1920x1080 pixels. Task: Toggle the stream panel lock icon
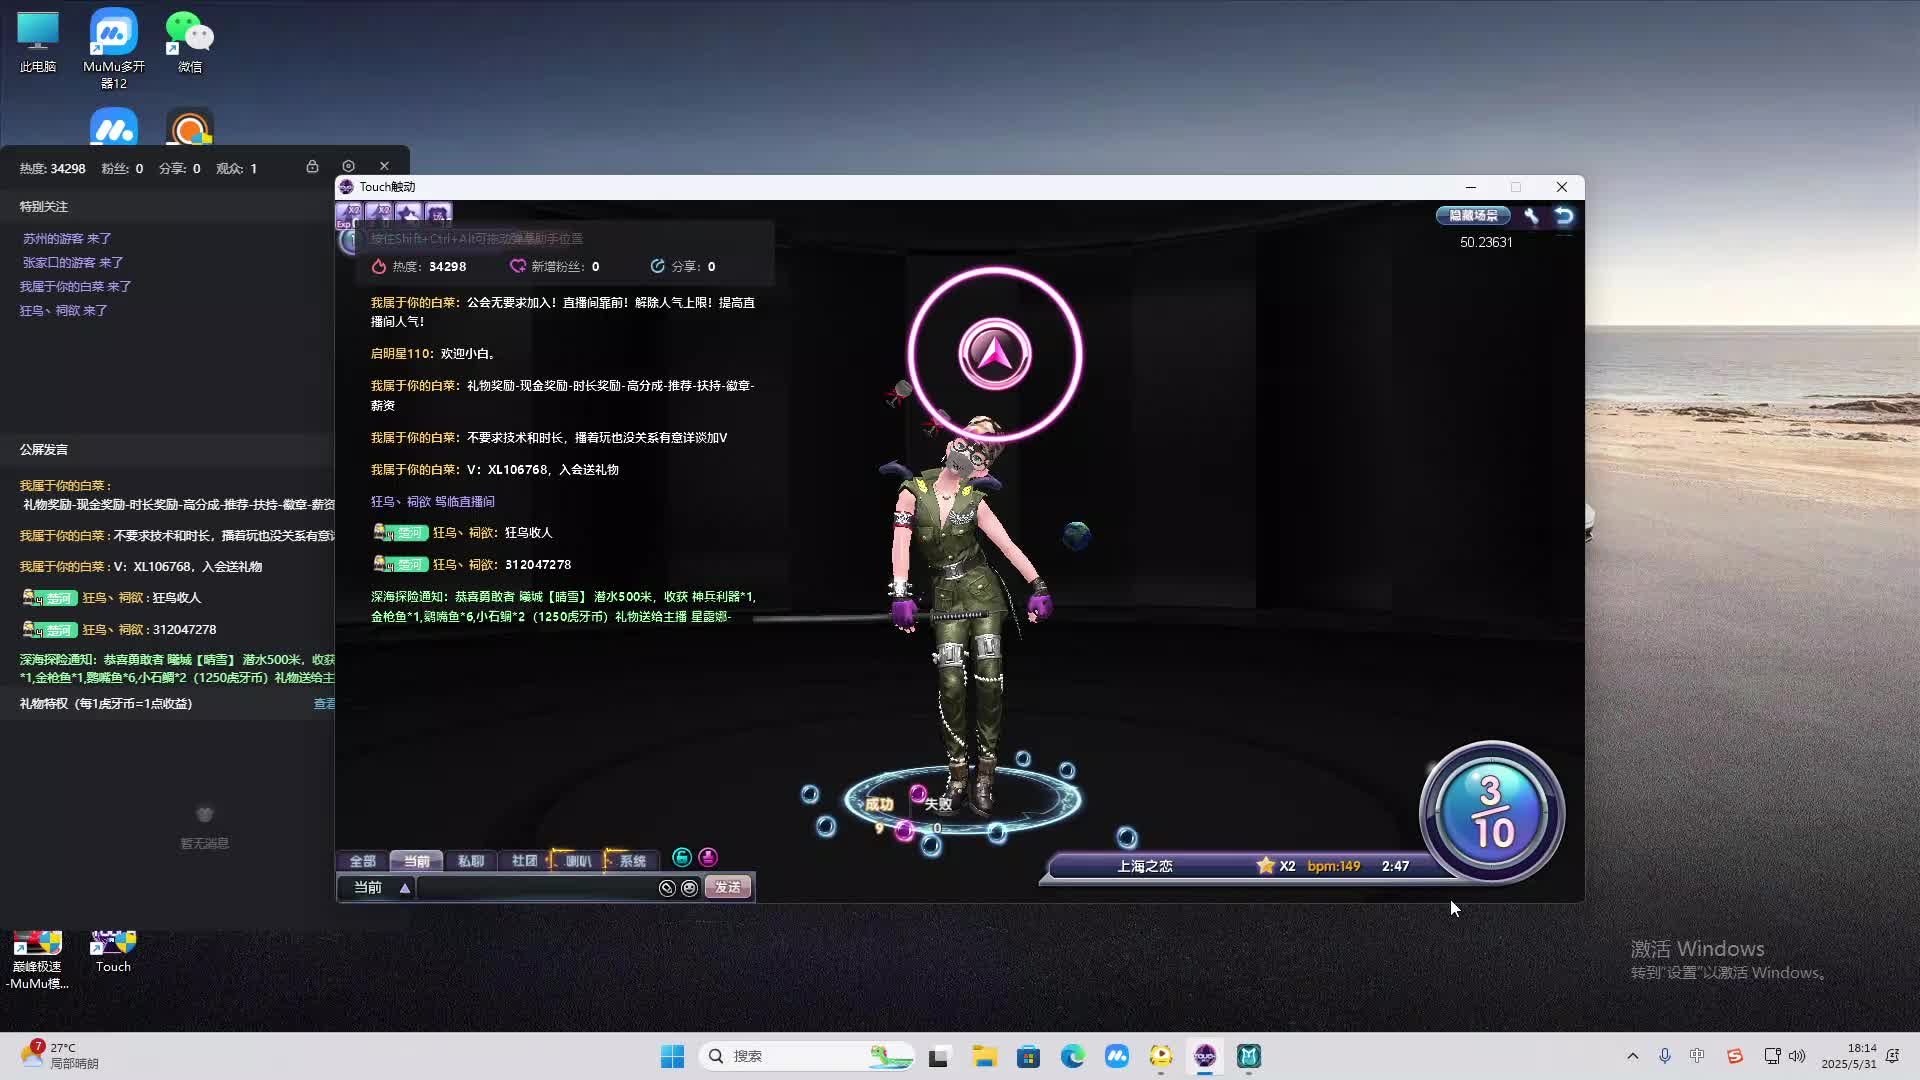(x=312, y=166)
